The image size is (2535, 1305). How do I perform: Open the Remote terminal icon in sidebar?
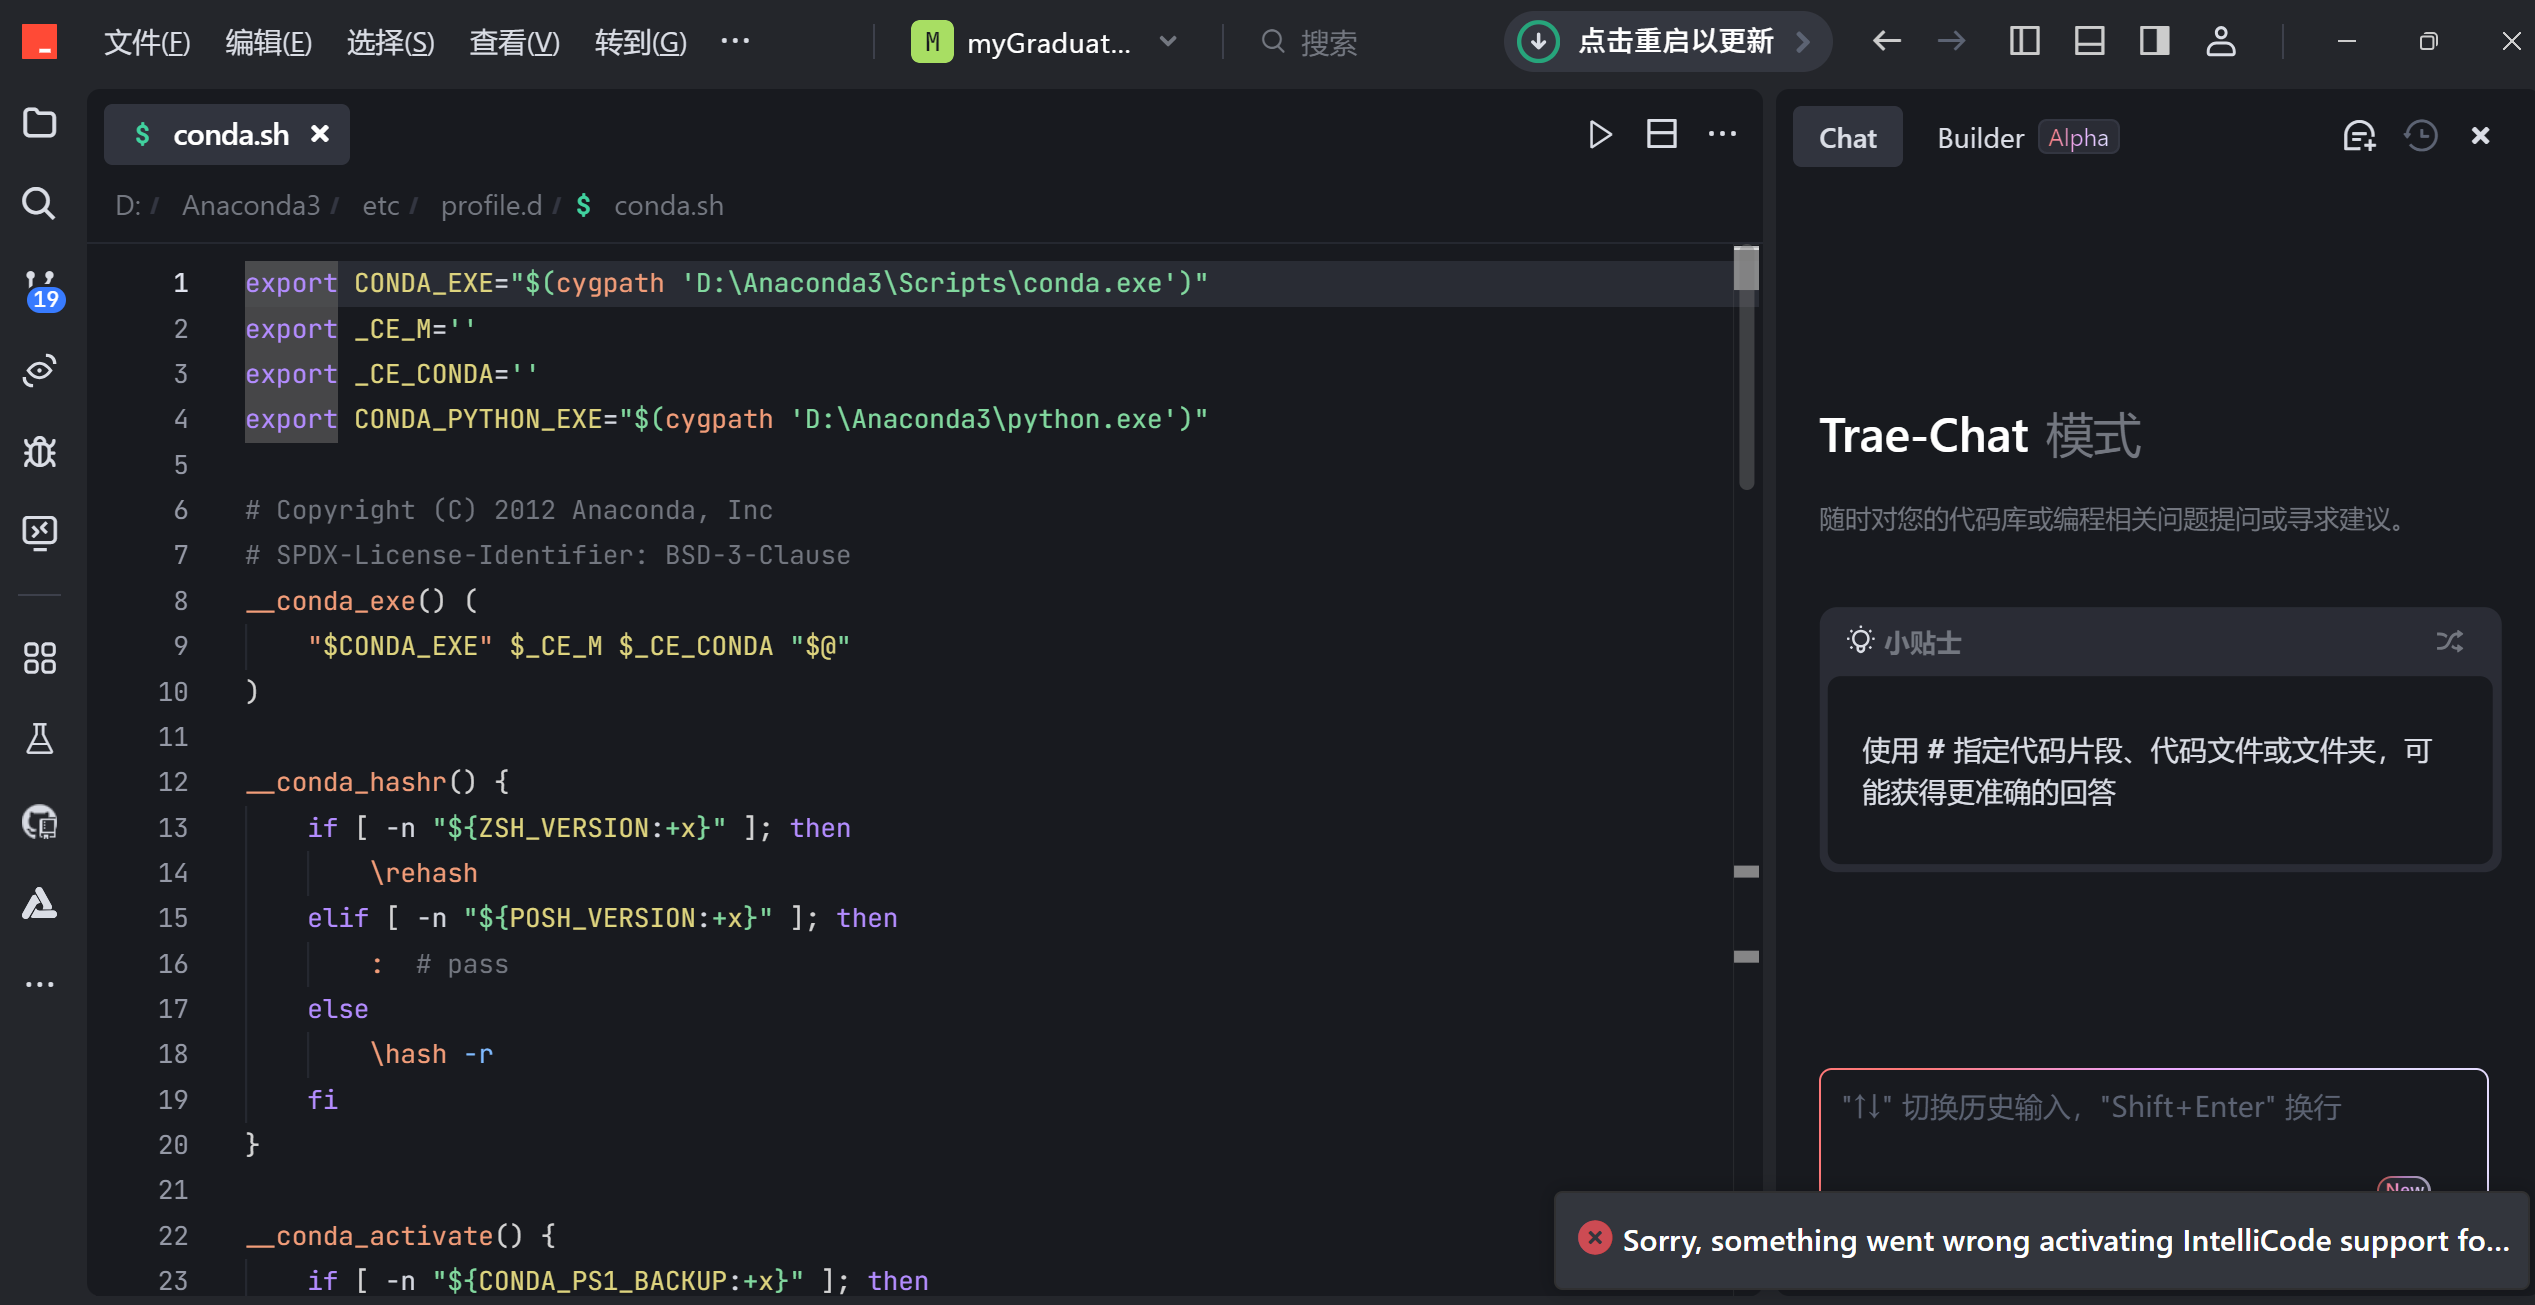click(x=40, y=531)
